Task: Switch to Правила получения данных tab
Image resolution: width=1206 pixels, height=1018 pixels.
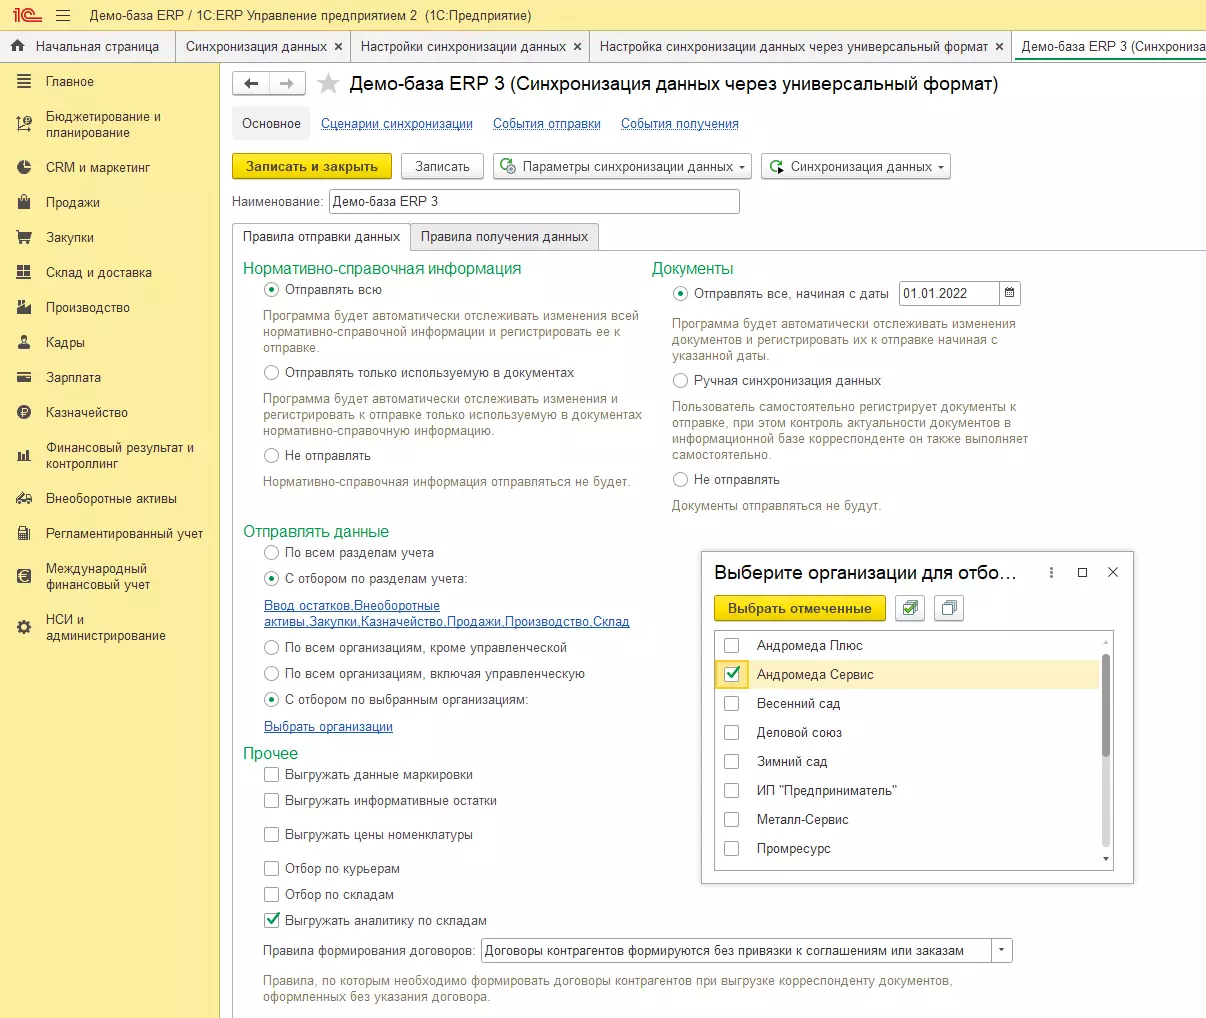Action: (504, 237)
